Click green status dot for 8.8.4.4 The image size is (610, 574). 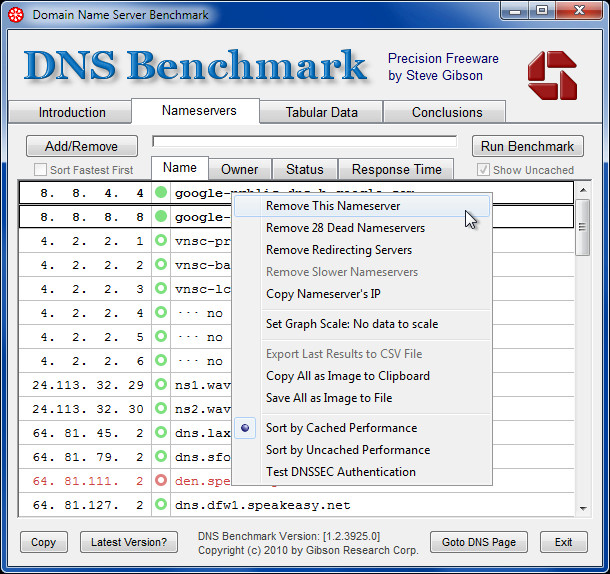(161, 192)
